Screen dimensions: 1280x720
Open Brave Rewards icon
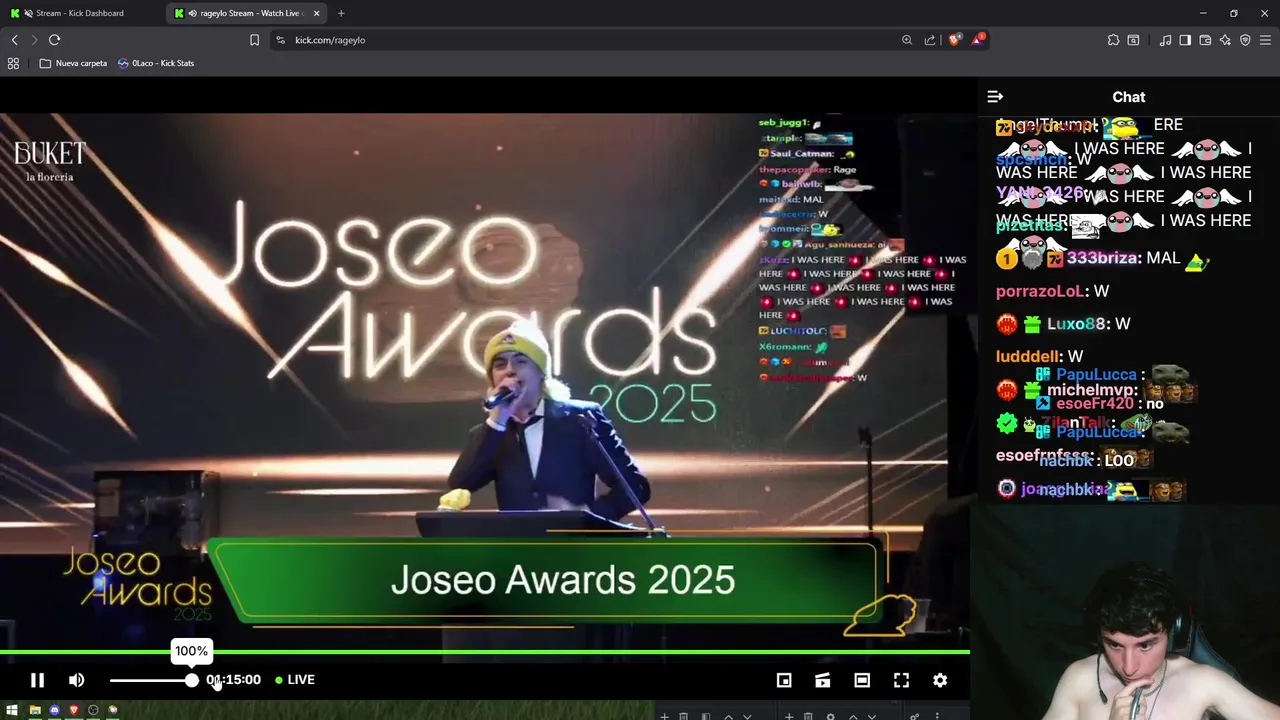(x=978, y=40)
